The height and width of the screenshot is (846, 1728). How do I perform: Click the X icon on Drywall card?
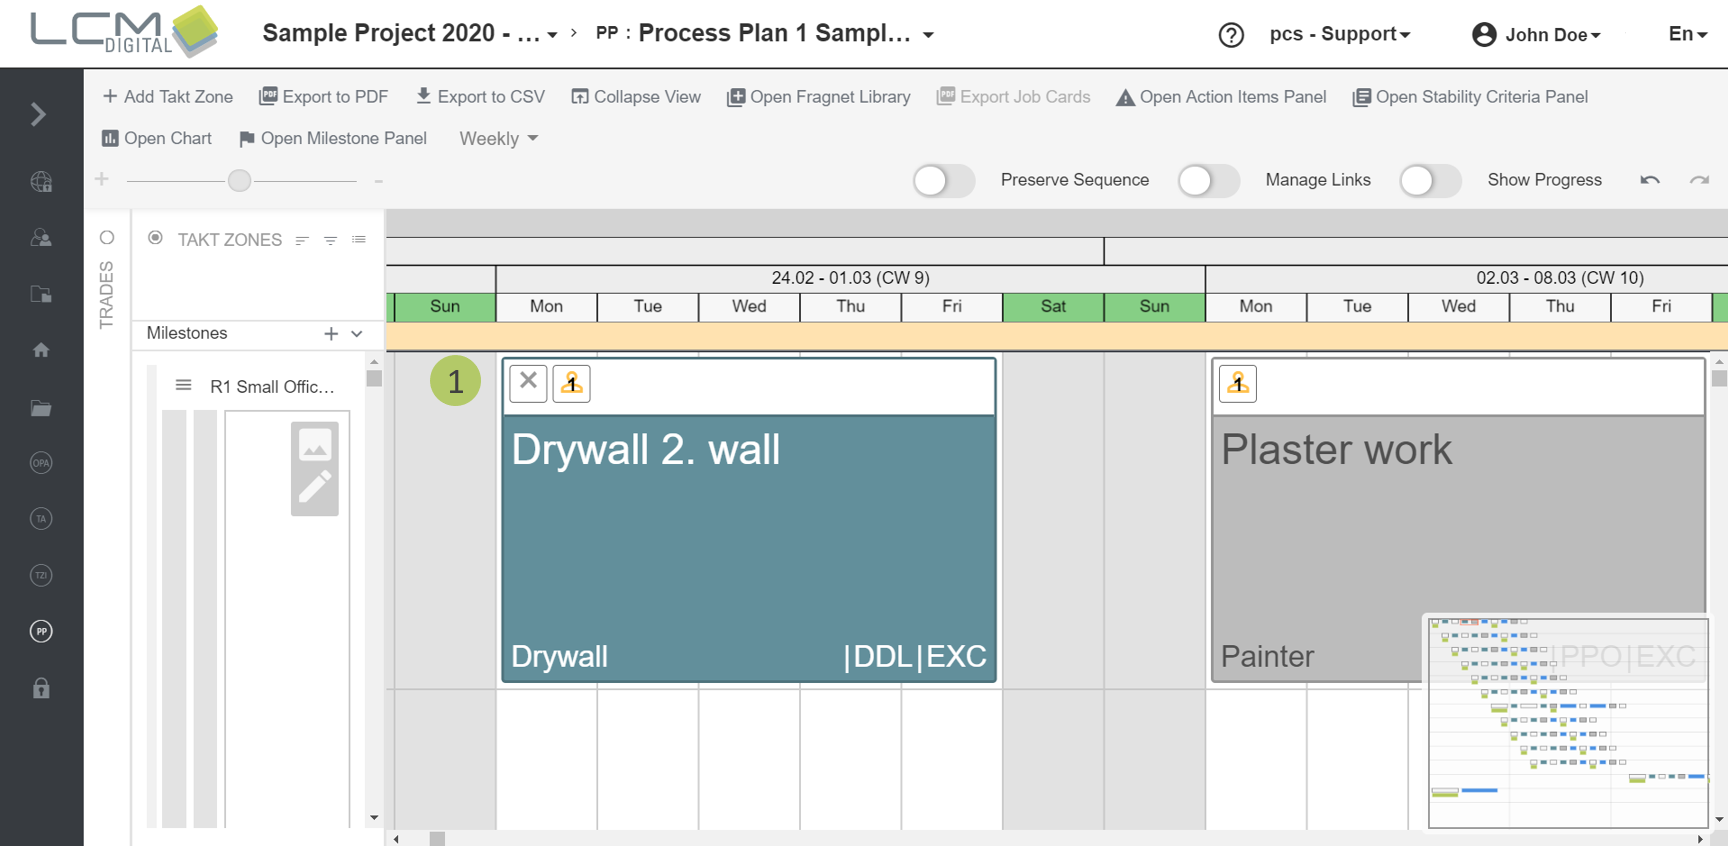tap(528, 382)
